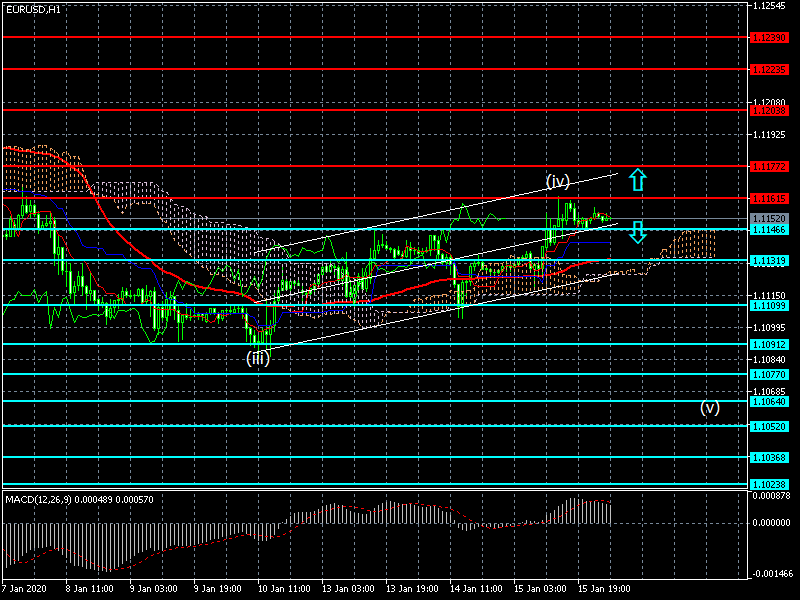Click the current price label 1.11520
The width and height of the screenshot is (800, 600).
769,218
